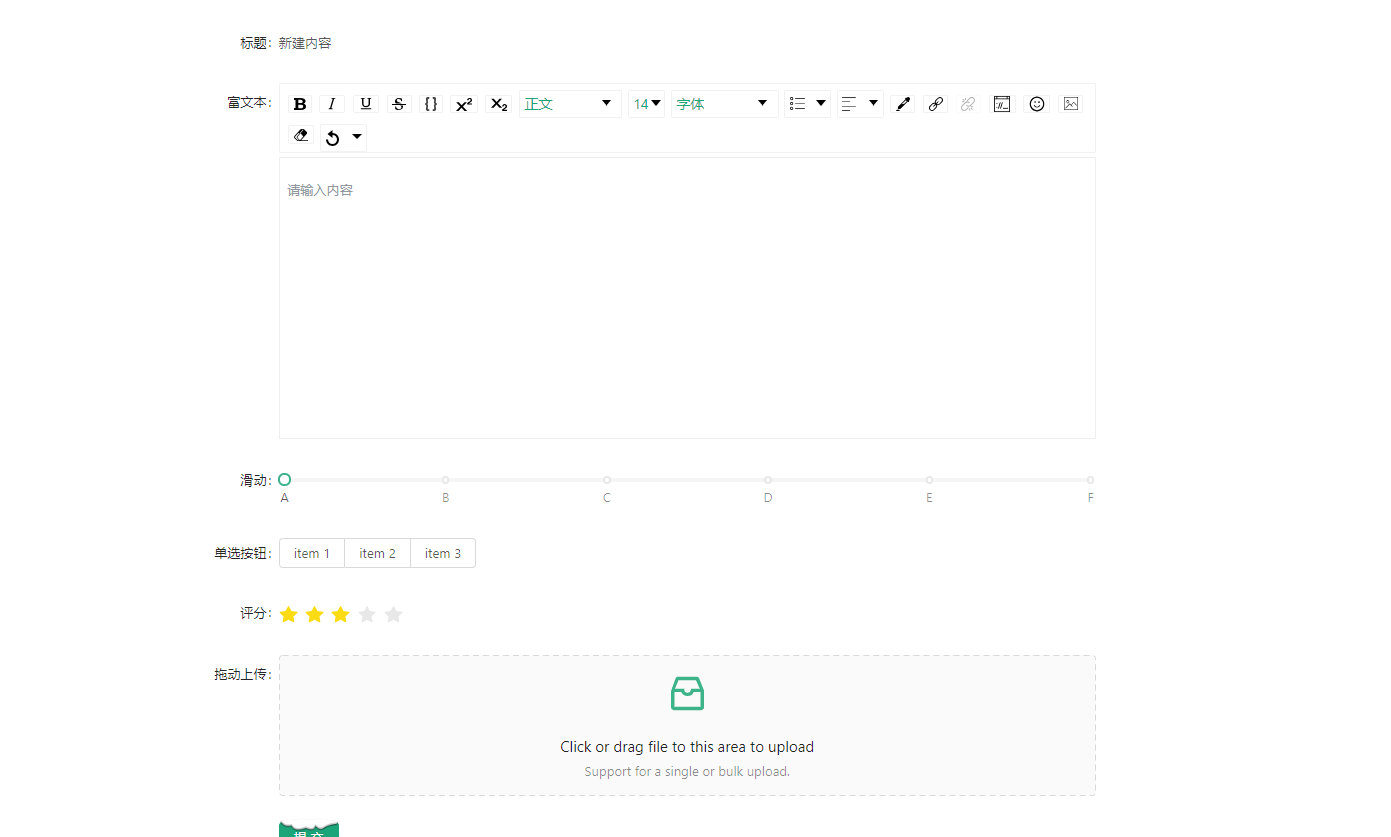Insert a hyperlink with the link icon
Viewport: 1391px width, 837px height.
935,104
